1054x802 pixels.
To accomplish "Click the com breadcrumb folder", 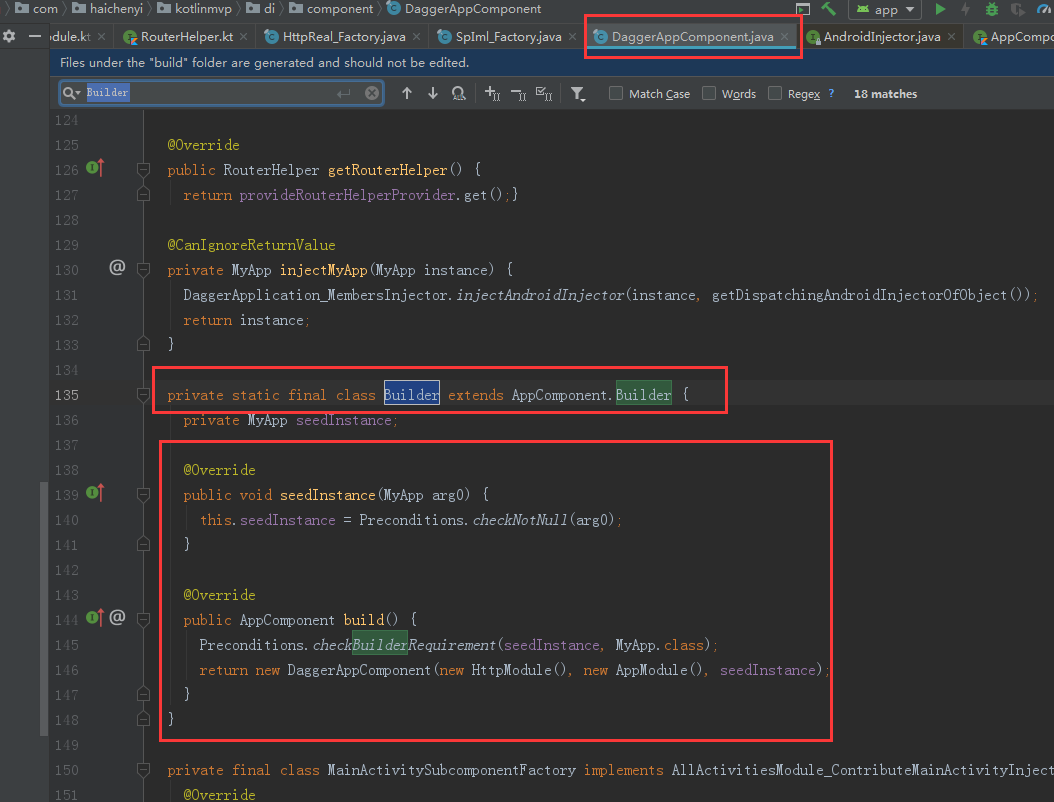I will (x=37, y=9).
